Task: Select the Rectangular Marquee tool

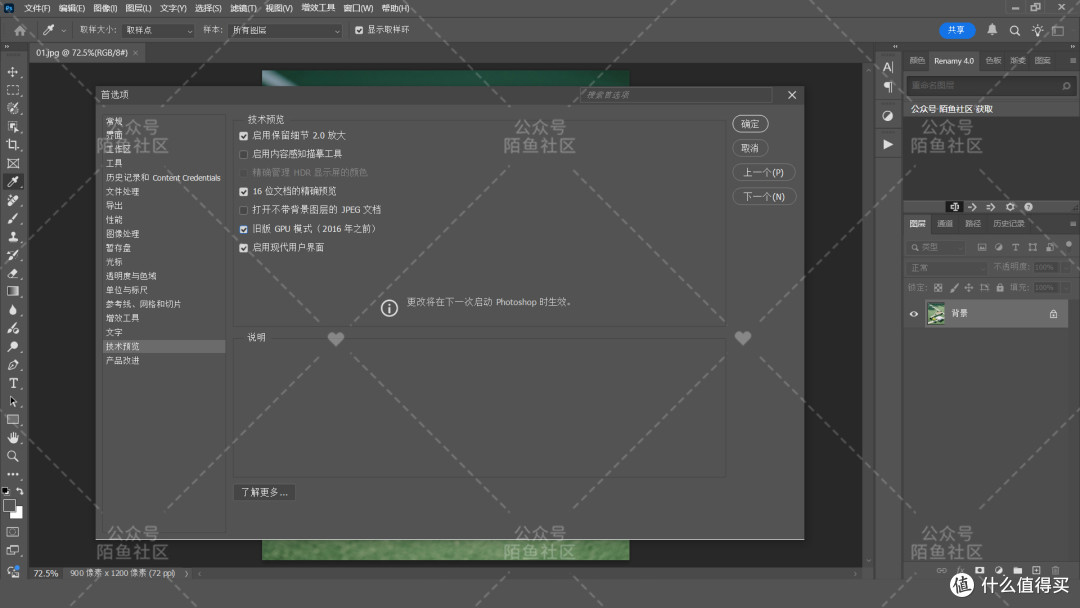Action: pyautogui.click(x=12, y=90)
